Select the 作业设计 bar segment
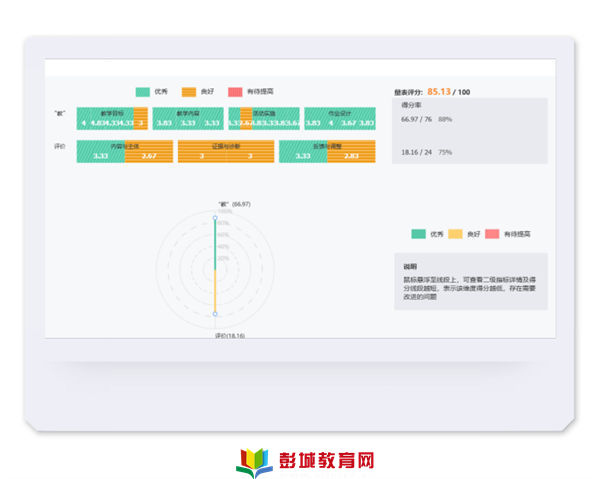The width and height of the screenshot is (600, 479). click(340, 119)
